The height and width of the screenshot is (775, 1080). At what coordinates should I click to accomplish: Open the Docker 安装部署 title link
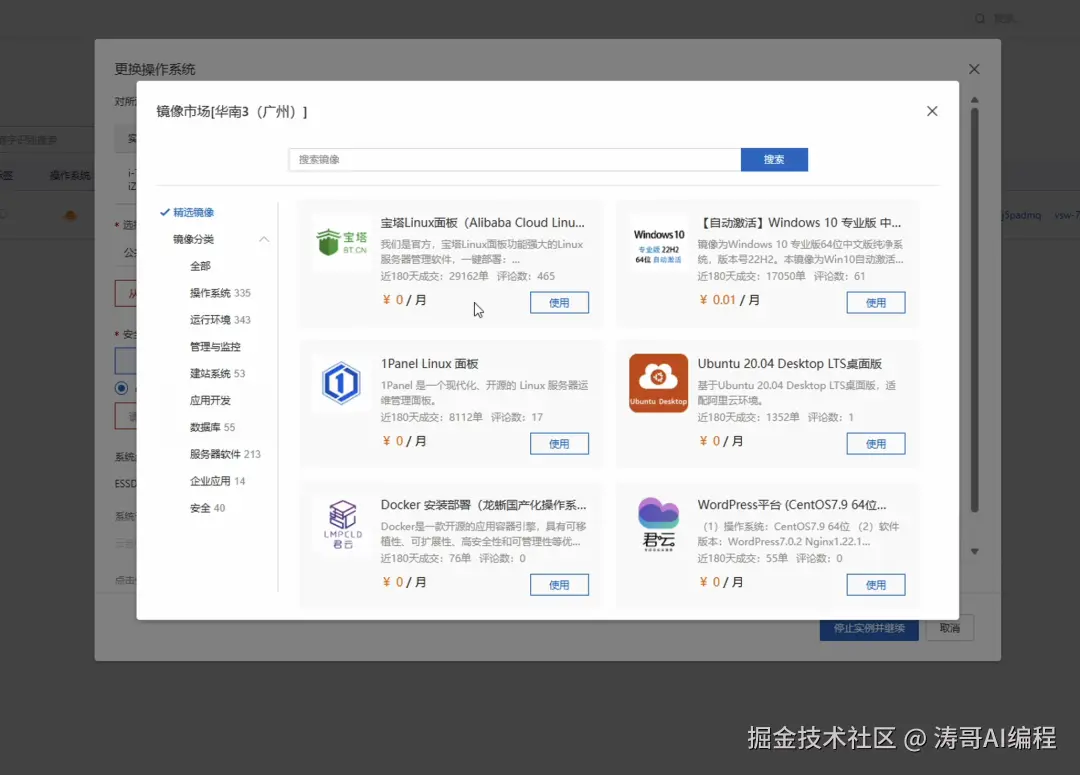click(x=484, y=505)
